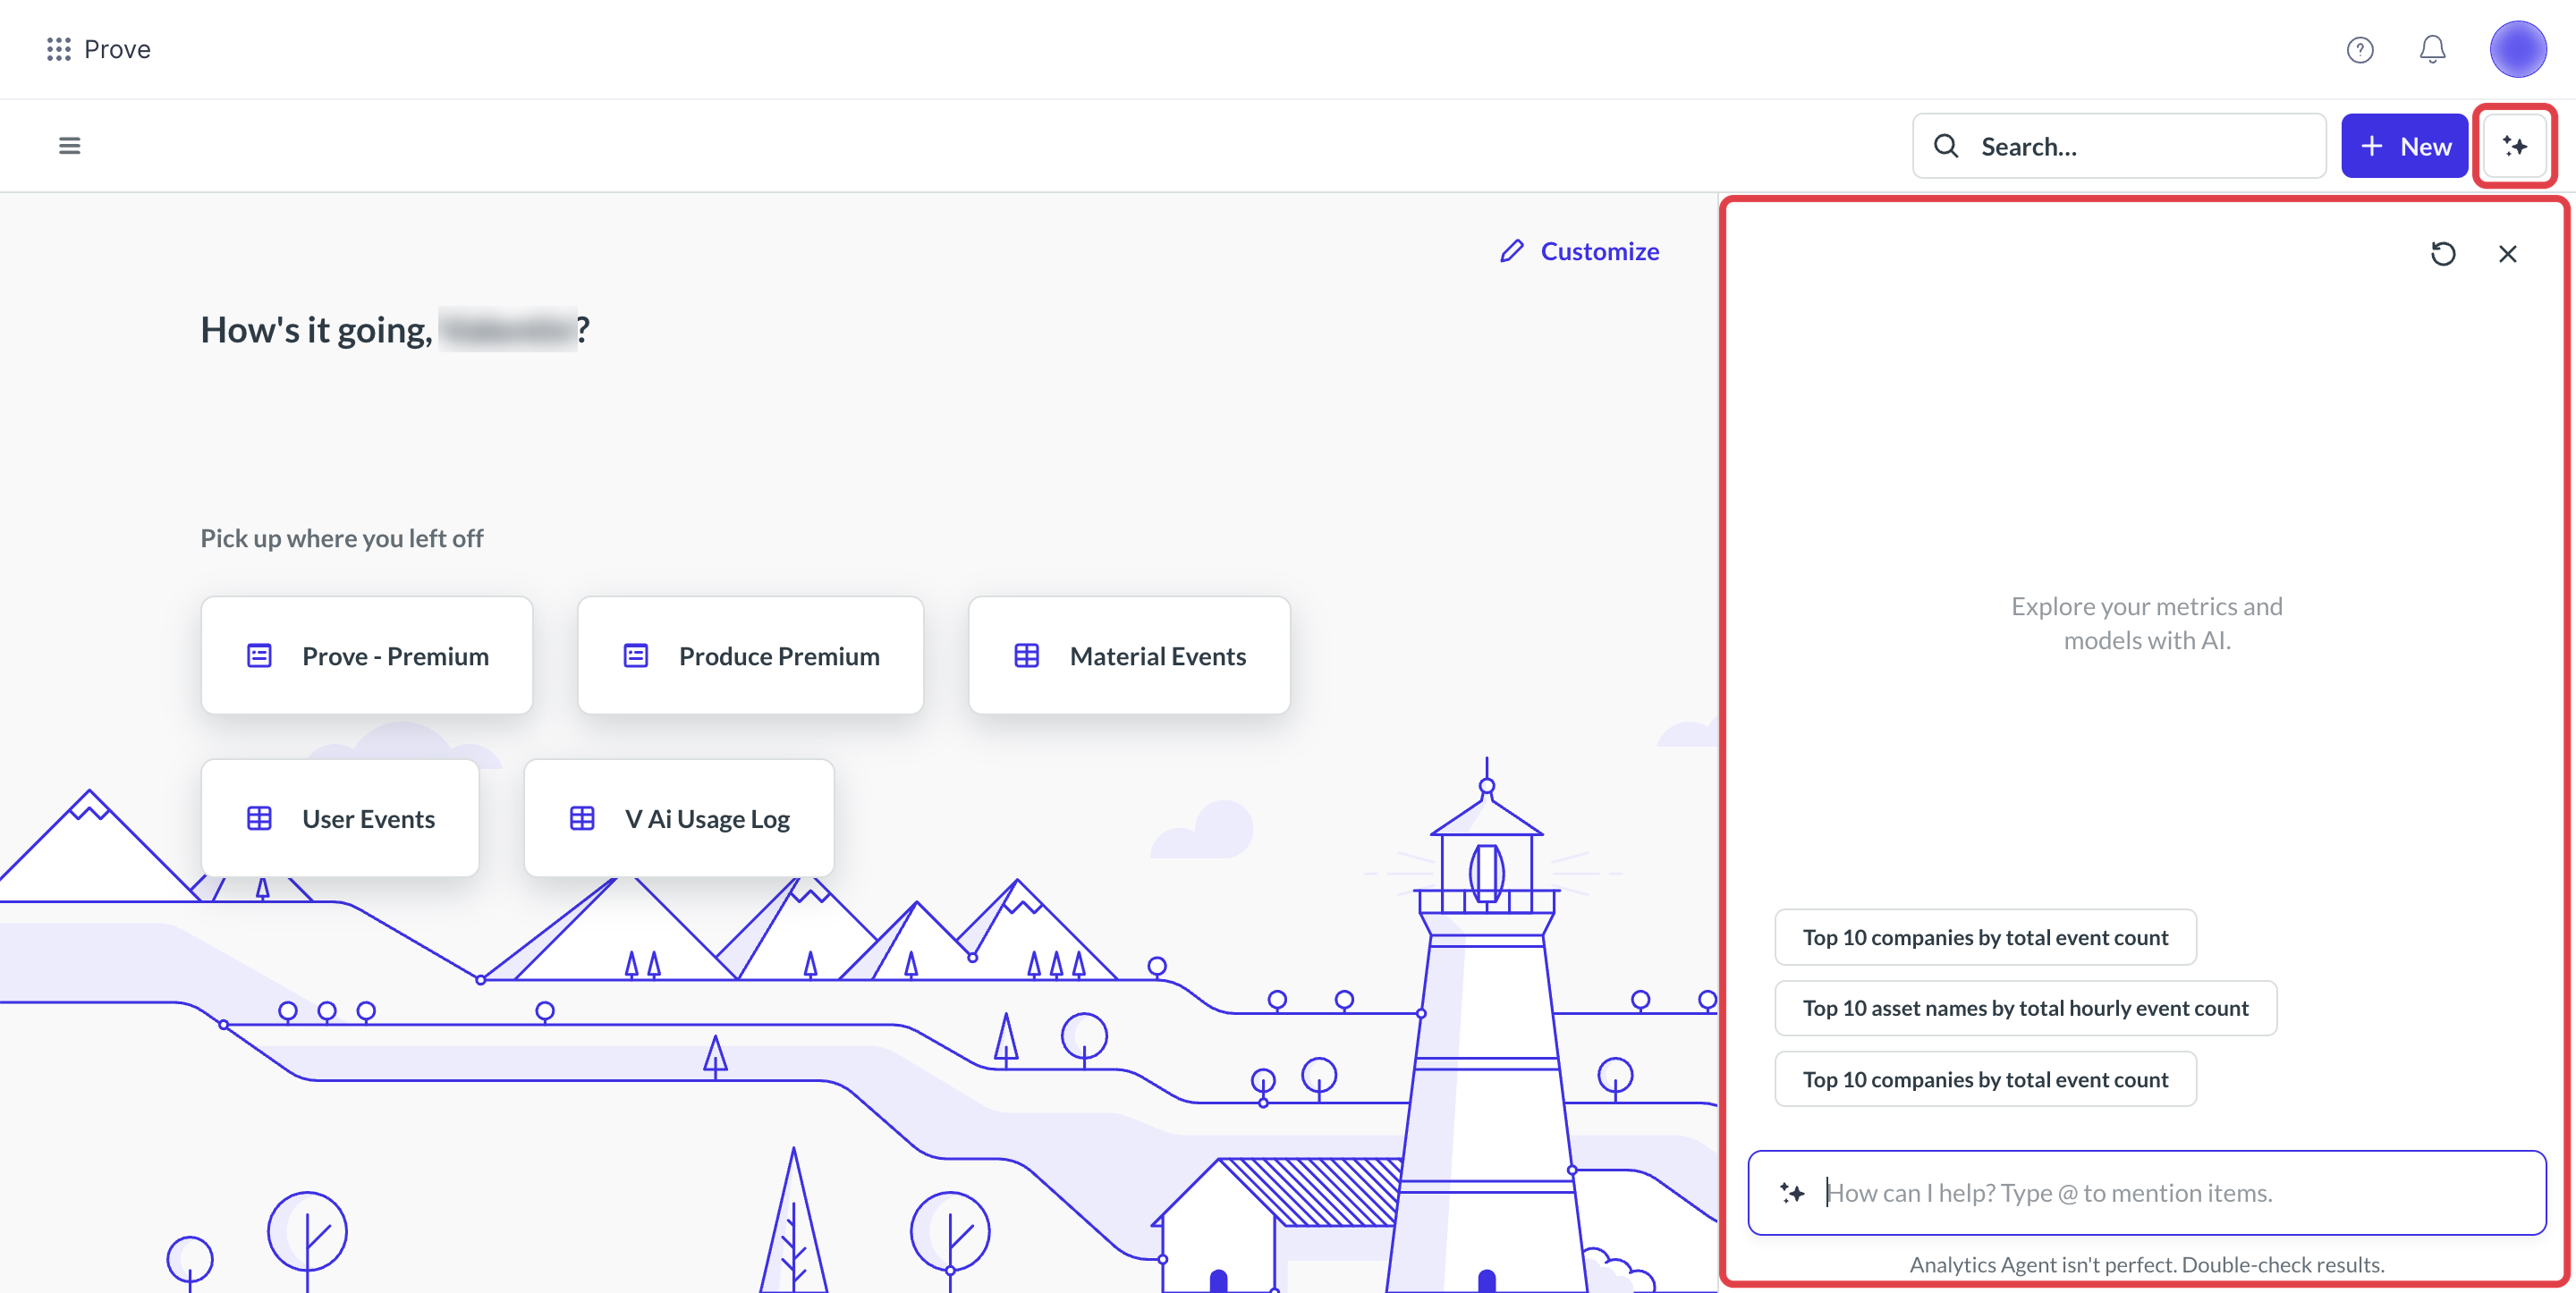Open the apps grid icon beside Prove
2576x1293 pixels.
pyautogui.click(x=59, y=49)
